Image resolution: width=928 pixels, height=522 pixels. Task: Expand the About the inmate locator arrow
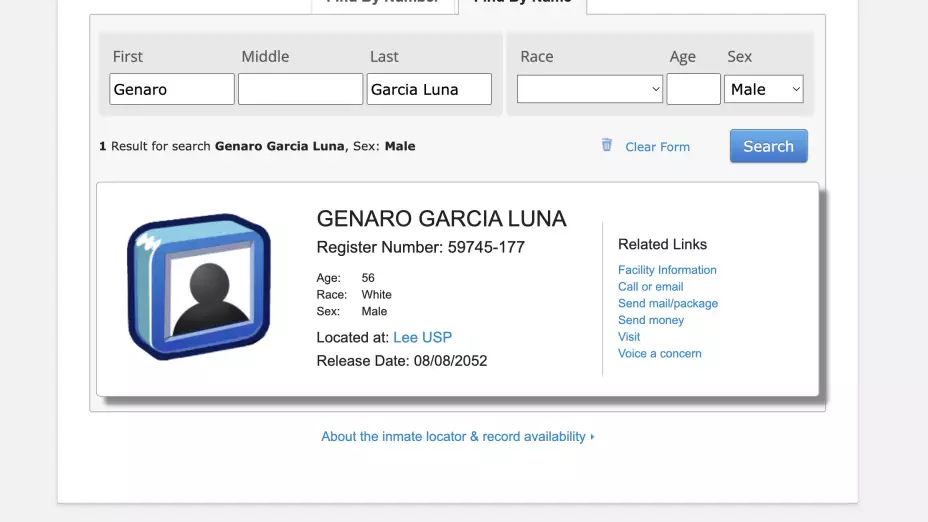pos(593,437)
